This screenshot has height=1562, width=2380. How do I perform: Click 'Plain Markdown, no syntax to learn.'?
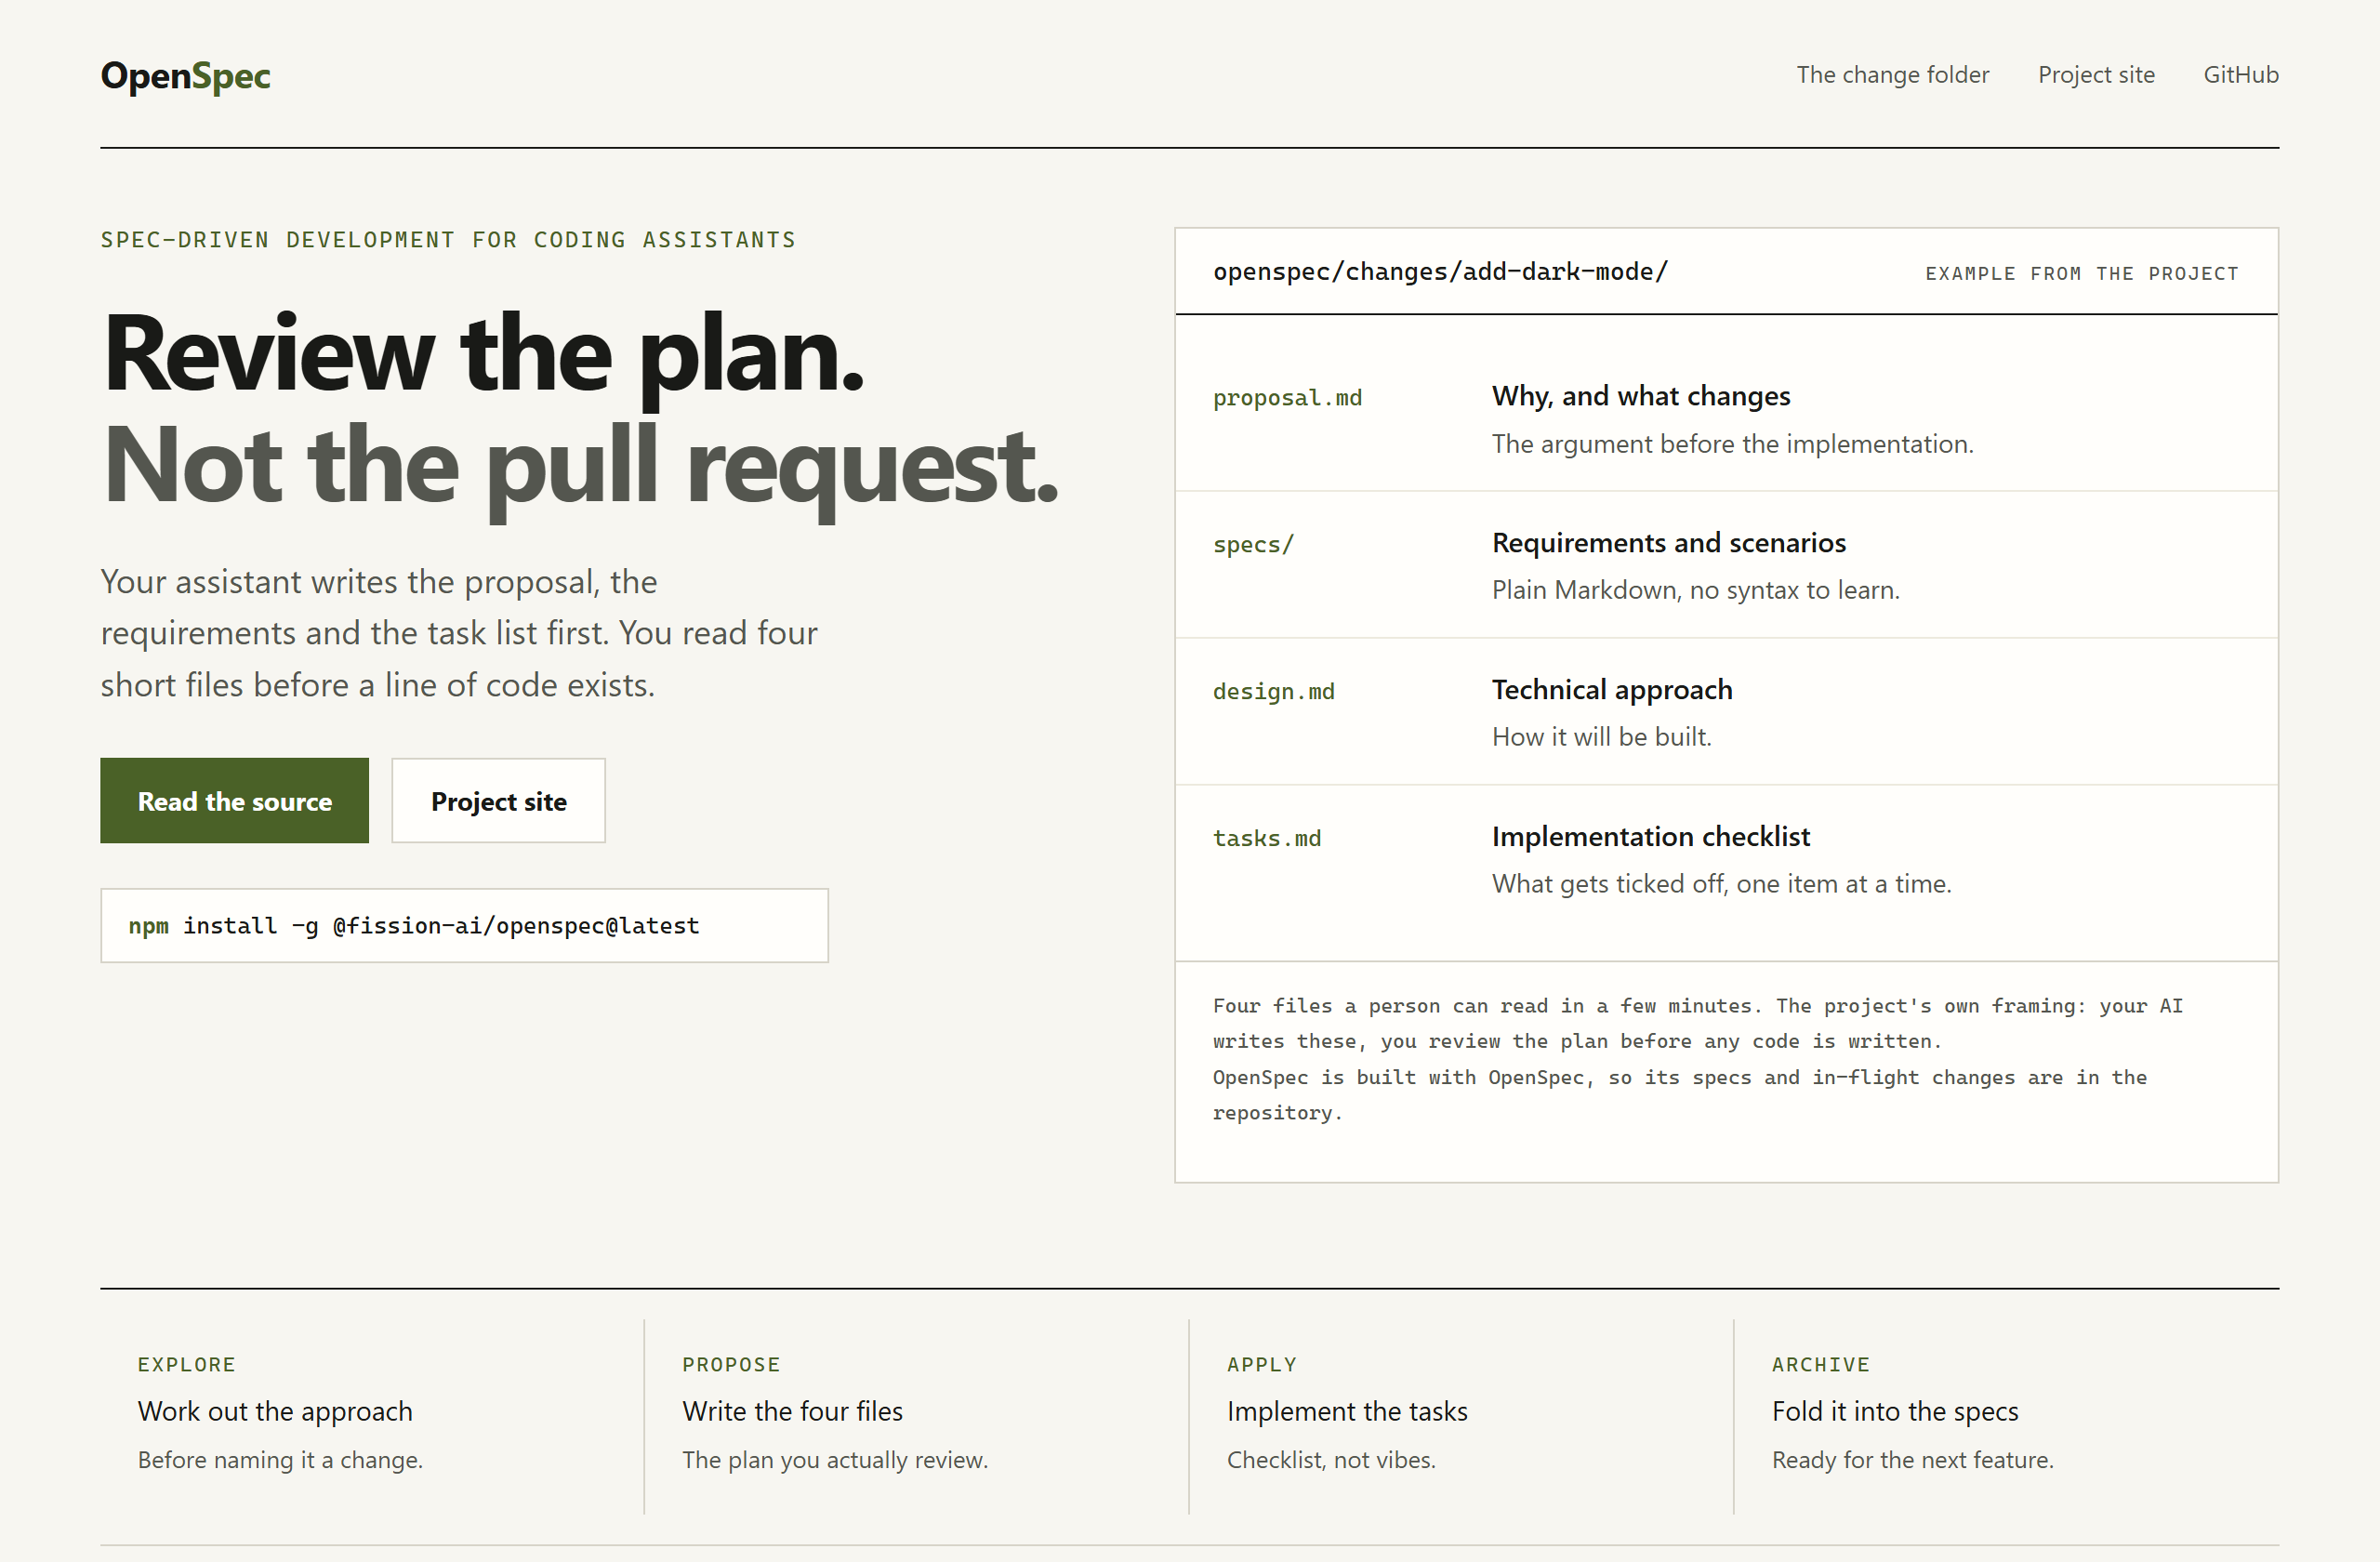[x=1695, y=590]
